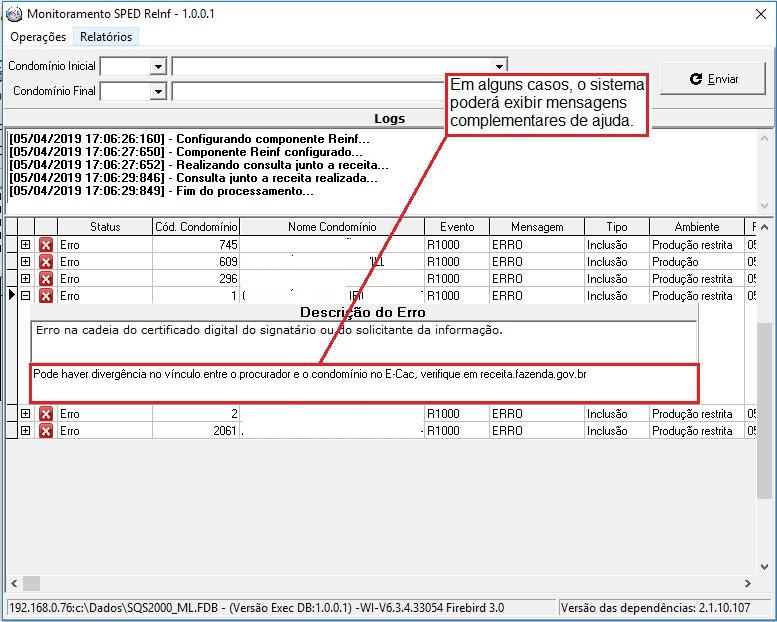Click the Ambiente column header
The height and width of the screenshot is (622, 777).
[x=697, y=227]
